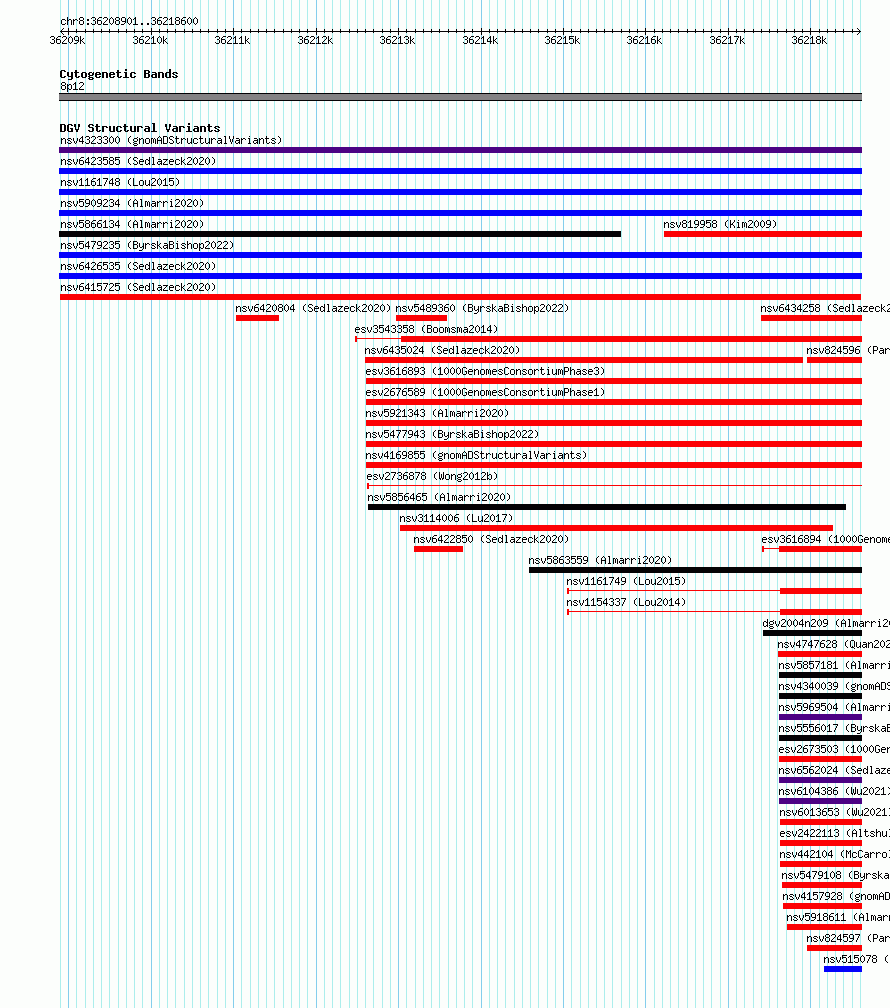The image size is (890, 1008).
Task: Click the nsv4323300 gnomAD variant label
Action: coord(171,140)
